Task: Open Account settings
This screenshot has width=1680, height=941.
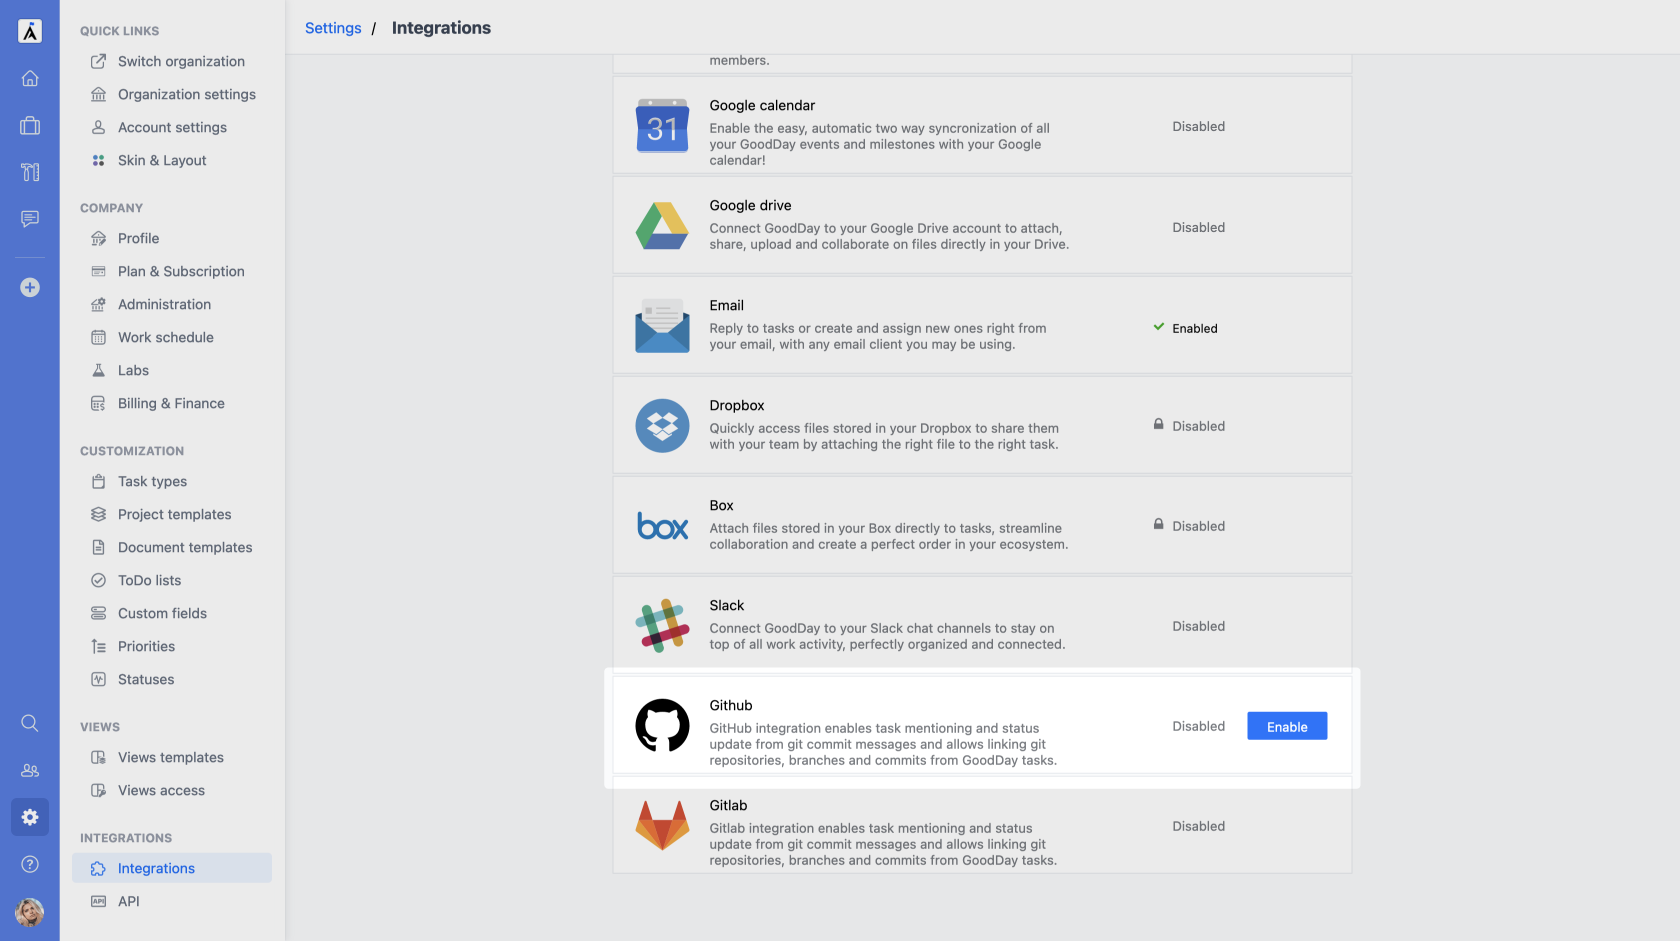Action: (x=172, y=127)
